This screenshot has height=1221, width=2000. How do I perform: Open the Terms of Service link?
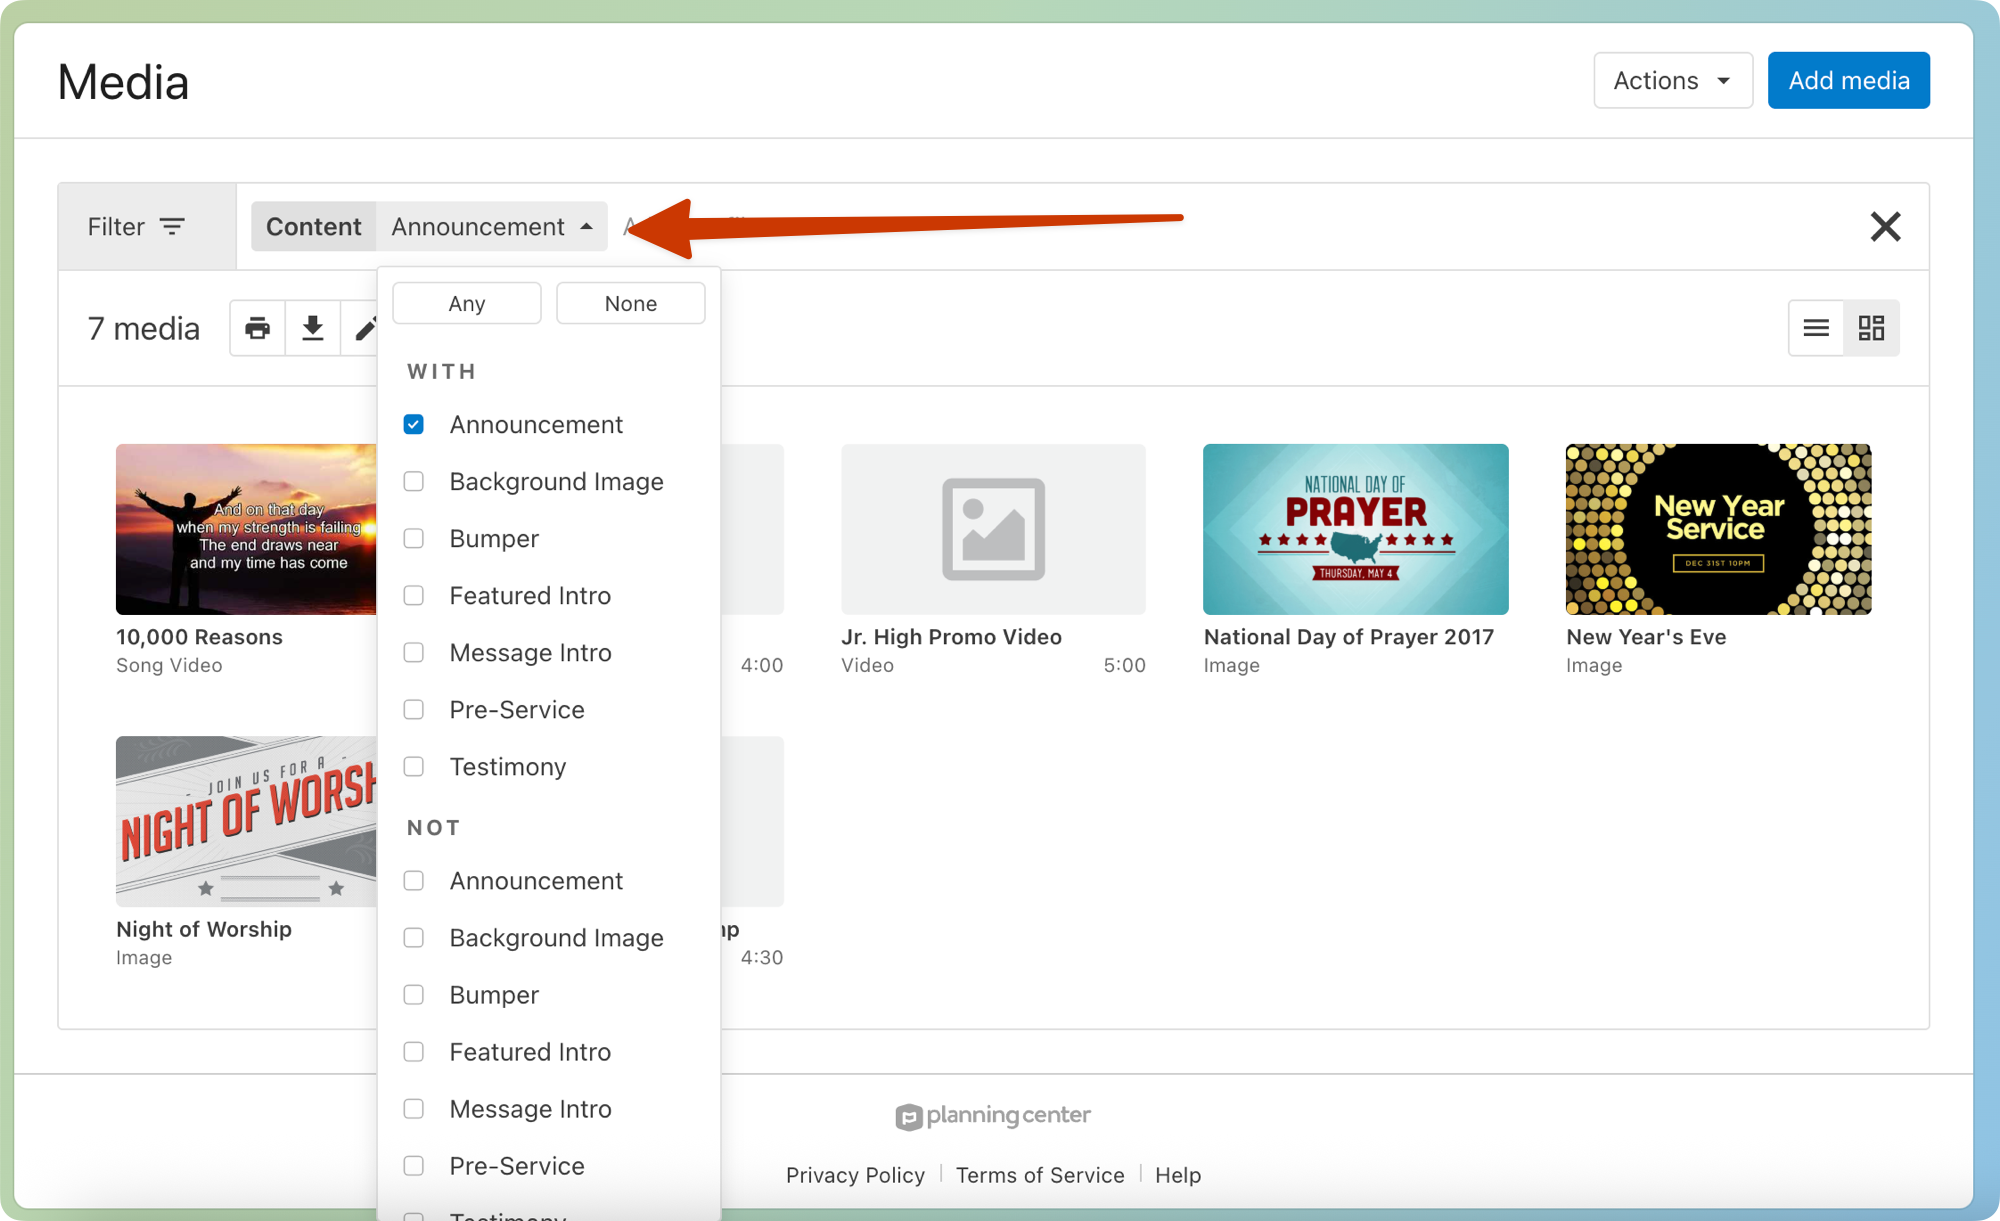coord(1039,1175)
